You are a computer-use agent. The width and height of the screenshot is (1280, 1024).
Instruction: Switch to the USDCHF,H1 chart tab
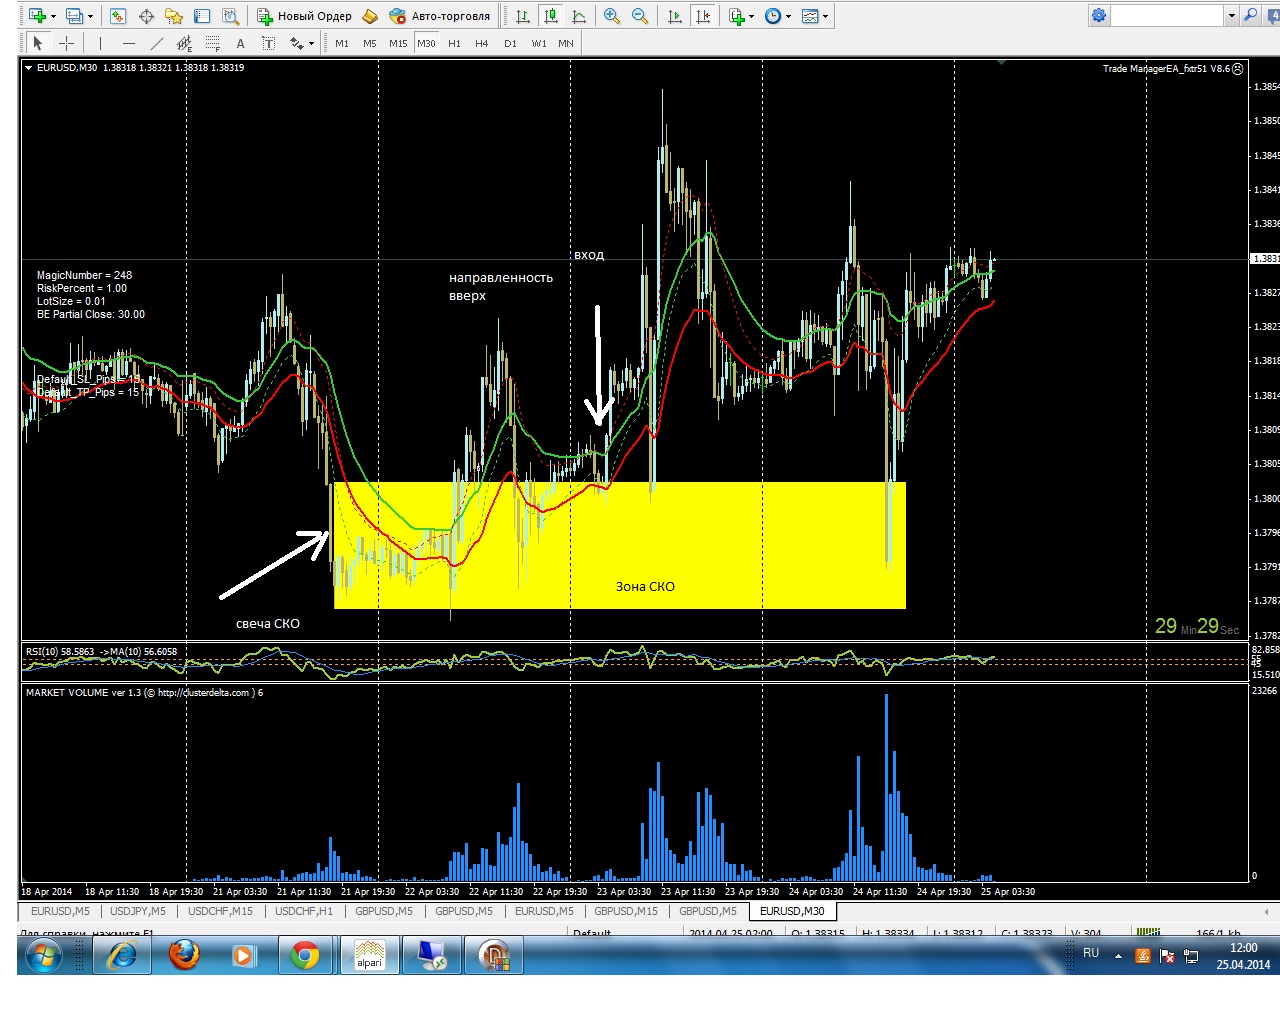[x=304, y=911]
